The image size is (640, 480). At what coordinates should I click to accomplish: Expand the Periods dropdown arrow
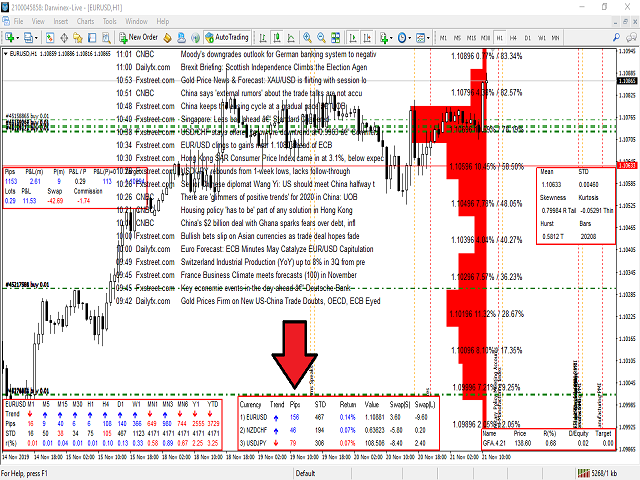click(409, 38)
